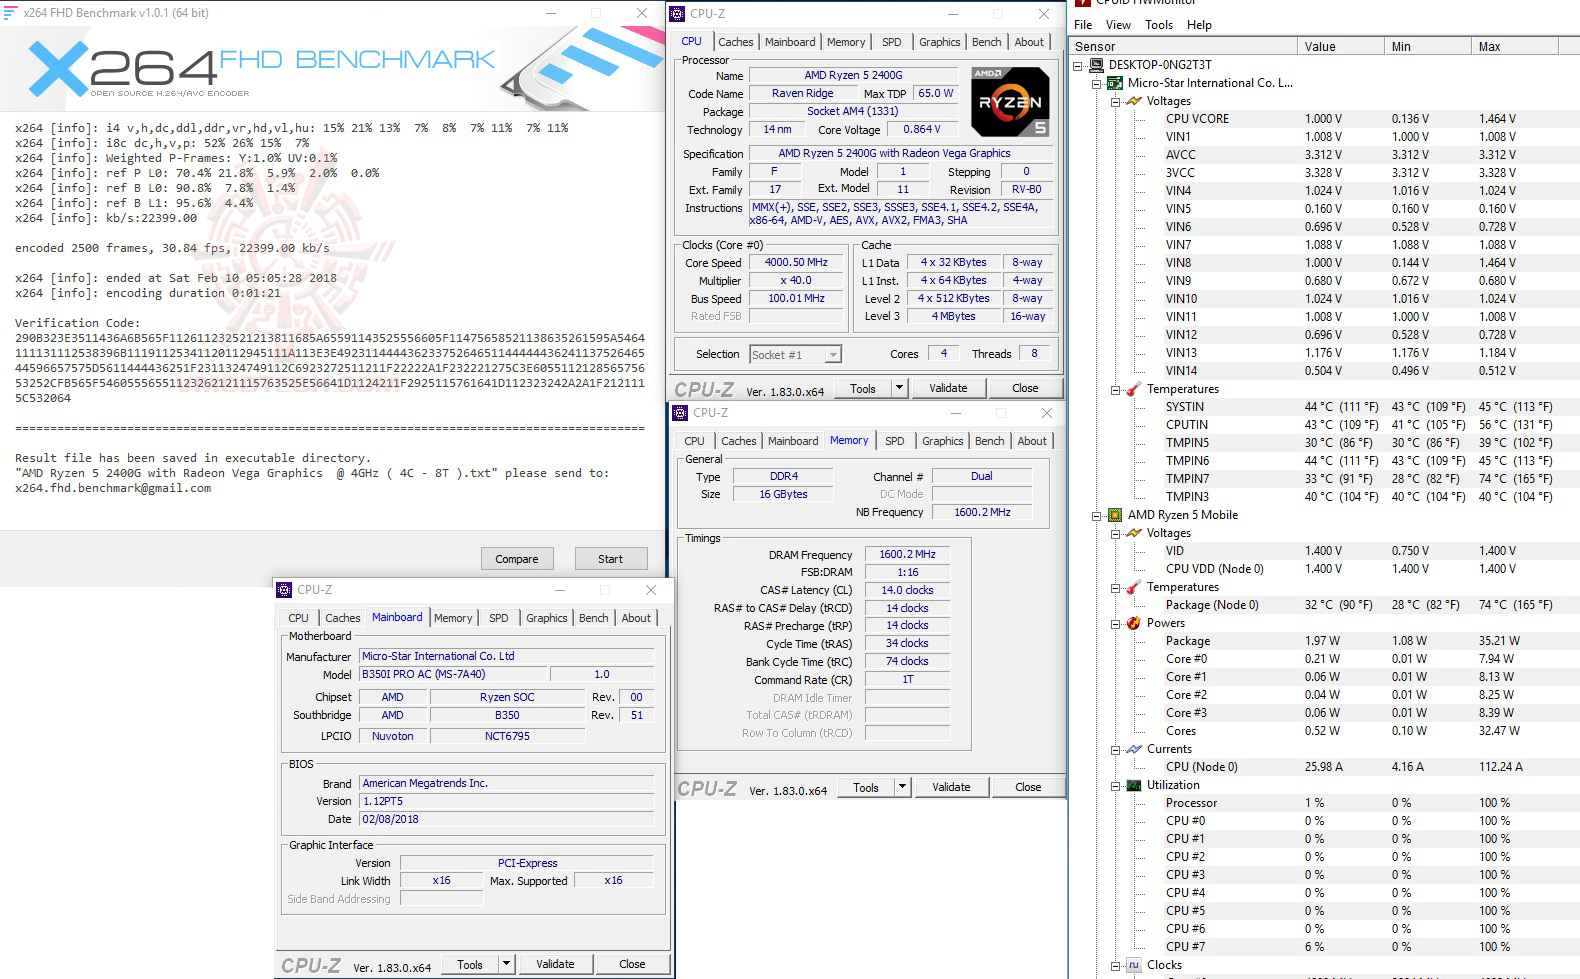Viewport: 1580px width, 979px height.
Task: Open the Tools menu in HWMonitor
Action: pyautogui.click(x=1159, y=25)
